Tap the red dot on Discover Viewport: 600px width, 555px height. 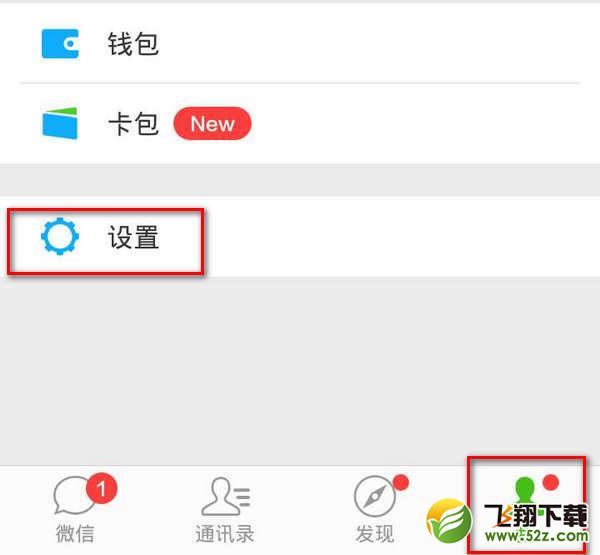pyautogui.click(x=401, y=482)
